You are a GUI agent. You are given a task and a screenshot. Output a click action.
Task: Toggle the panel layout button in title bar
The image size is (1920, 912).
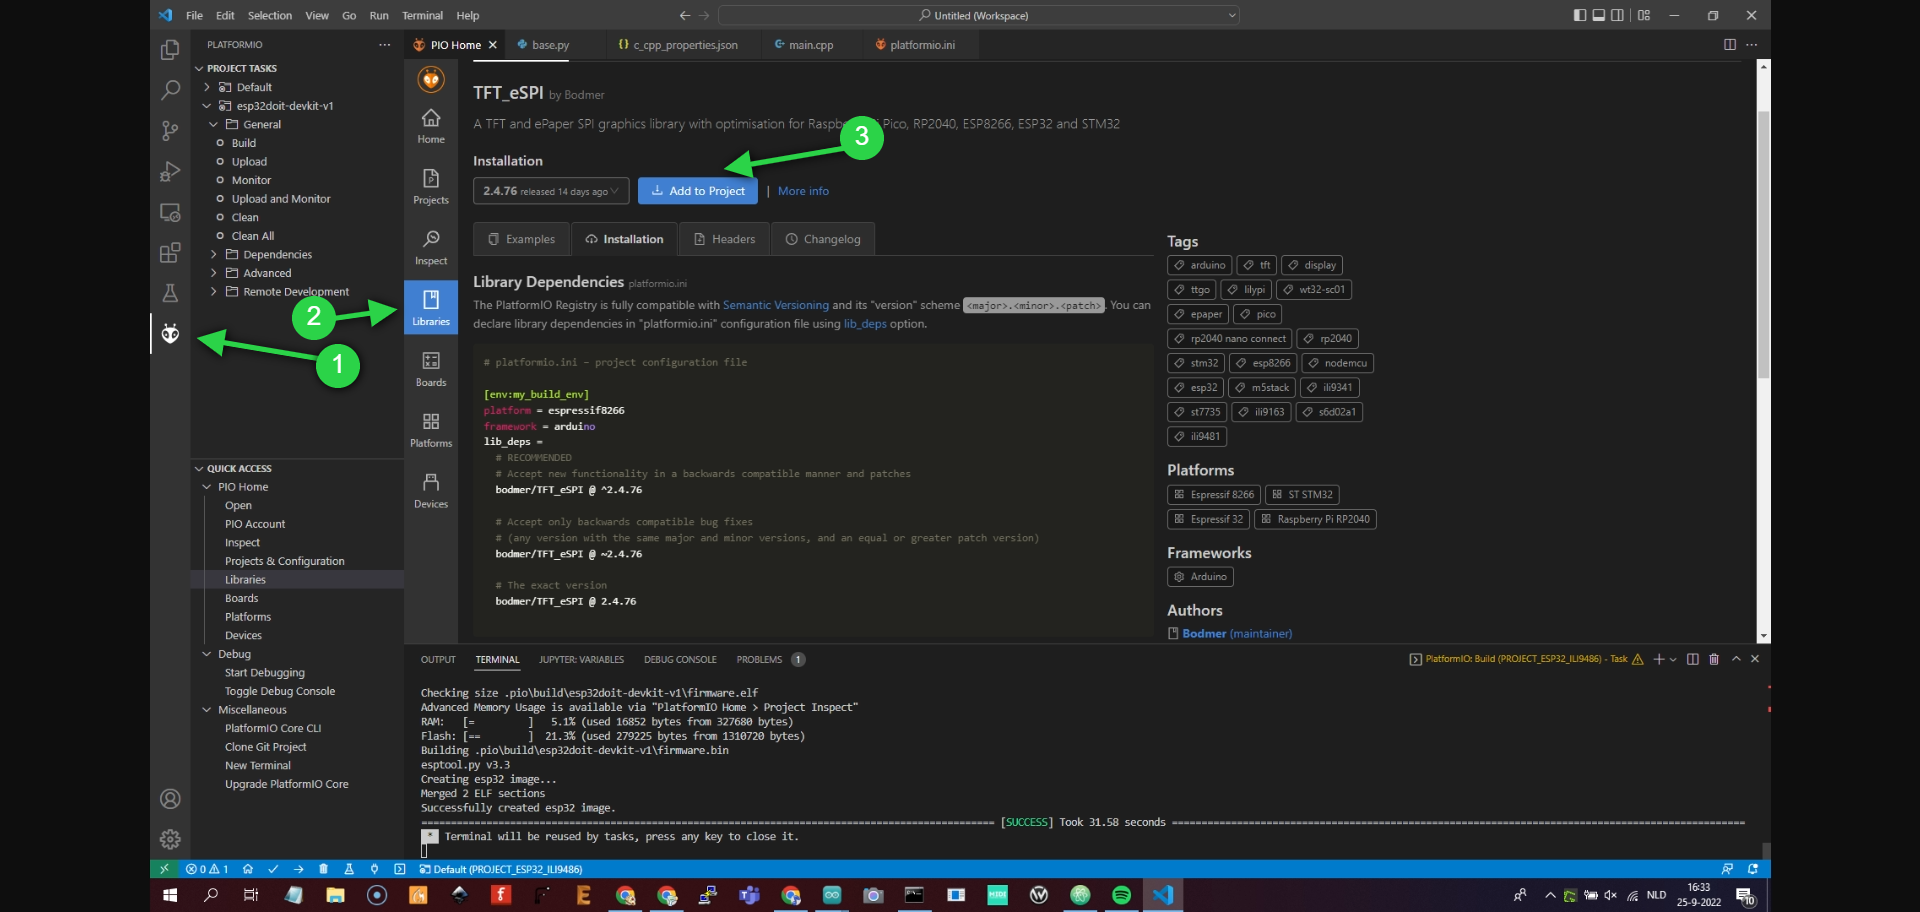point(1599,15)
